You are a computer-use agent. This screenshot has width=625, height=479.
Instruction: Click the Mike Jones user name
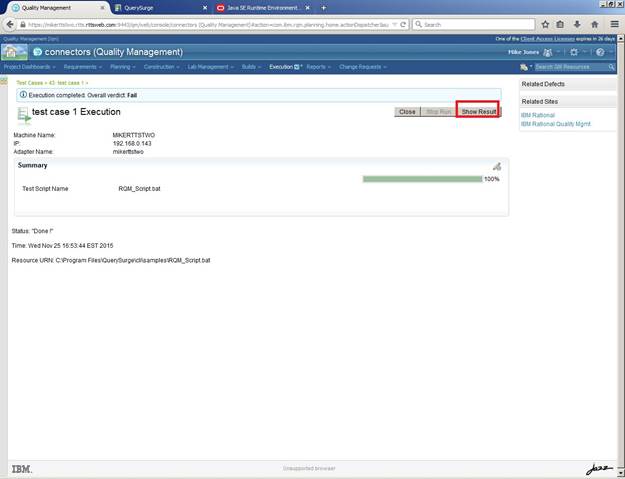point(523,52)
